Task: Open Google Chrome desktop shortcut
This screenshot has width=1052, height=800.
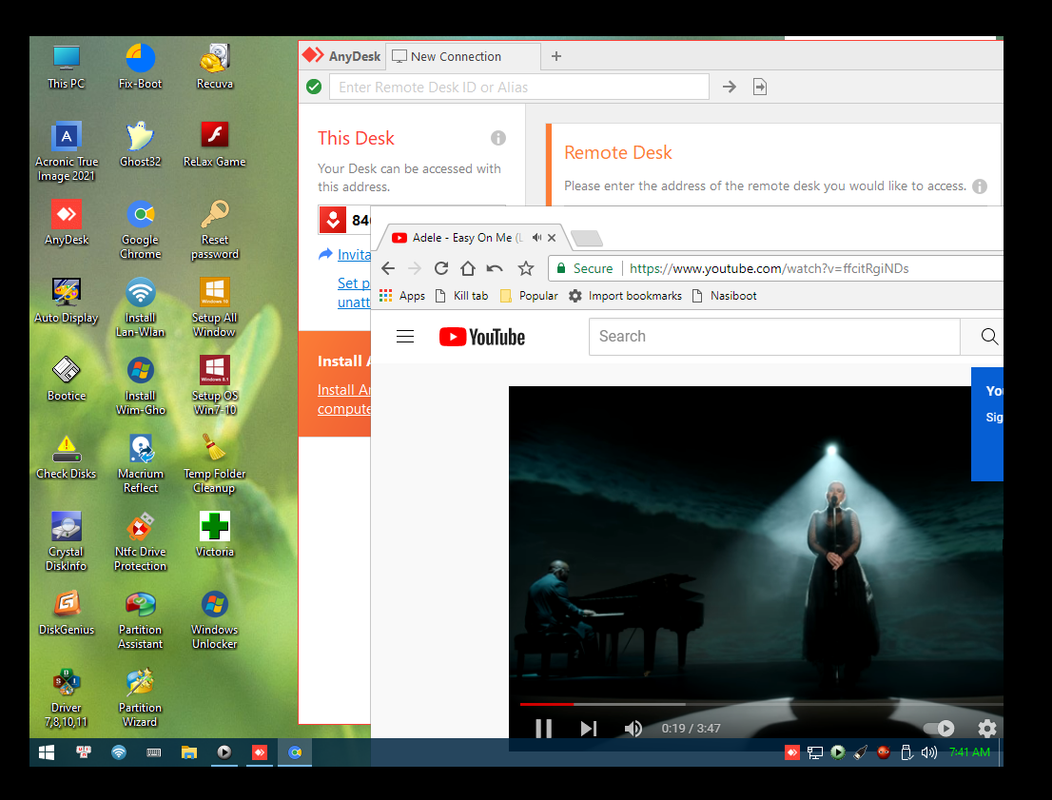Action: click(x=140, y=230)
